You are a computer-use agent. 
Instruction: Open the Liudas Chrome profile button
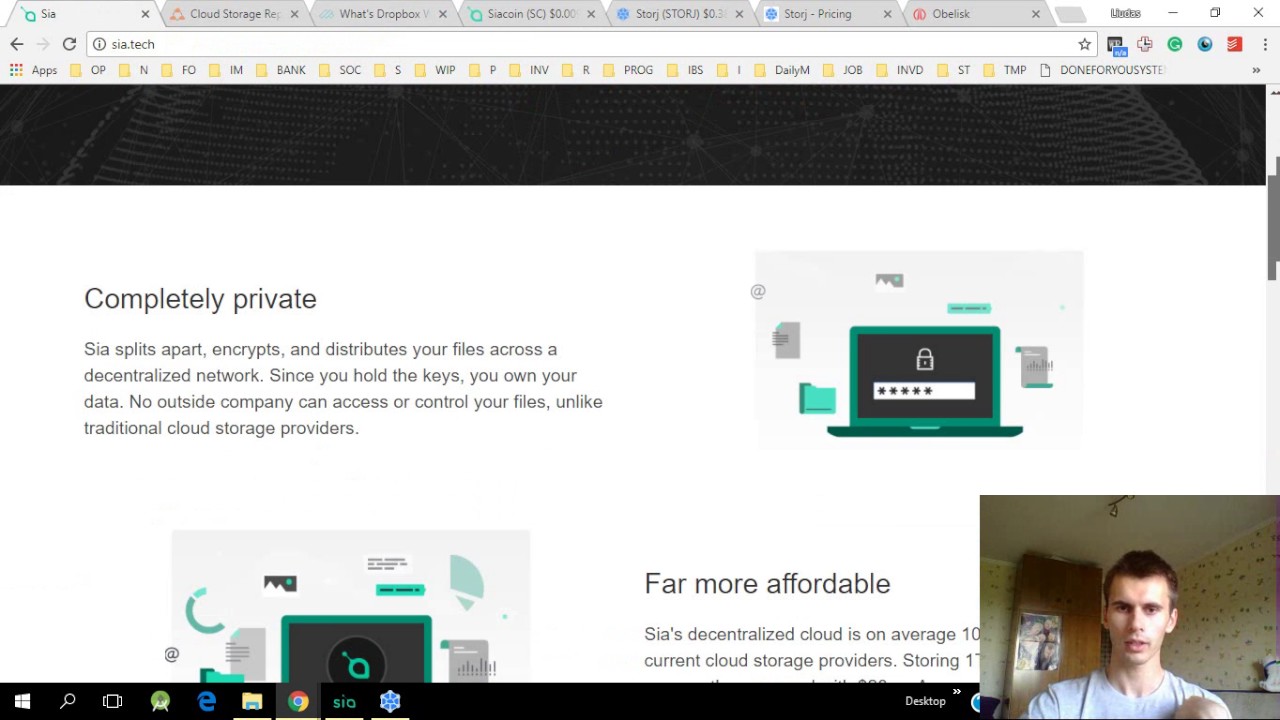(x=1125, y=13)
